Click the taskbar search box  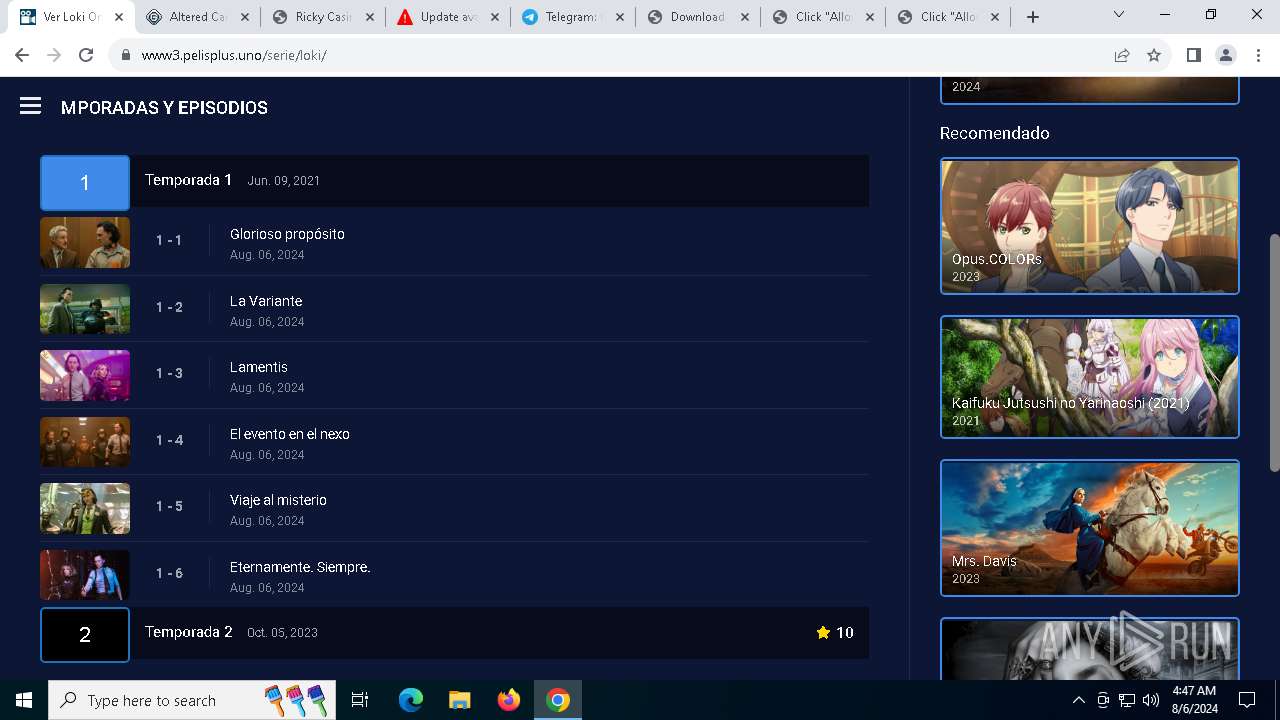[x=190, y=700]
